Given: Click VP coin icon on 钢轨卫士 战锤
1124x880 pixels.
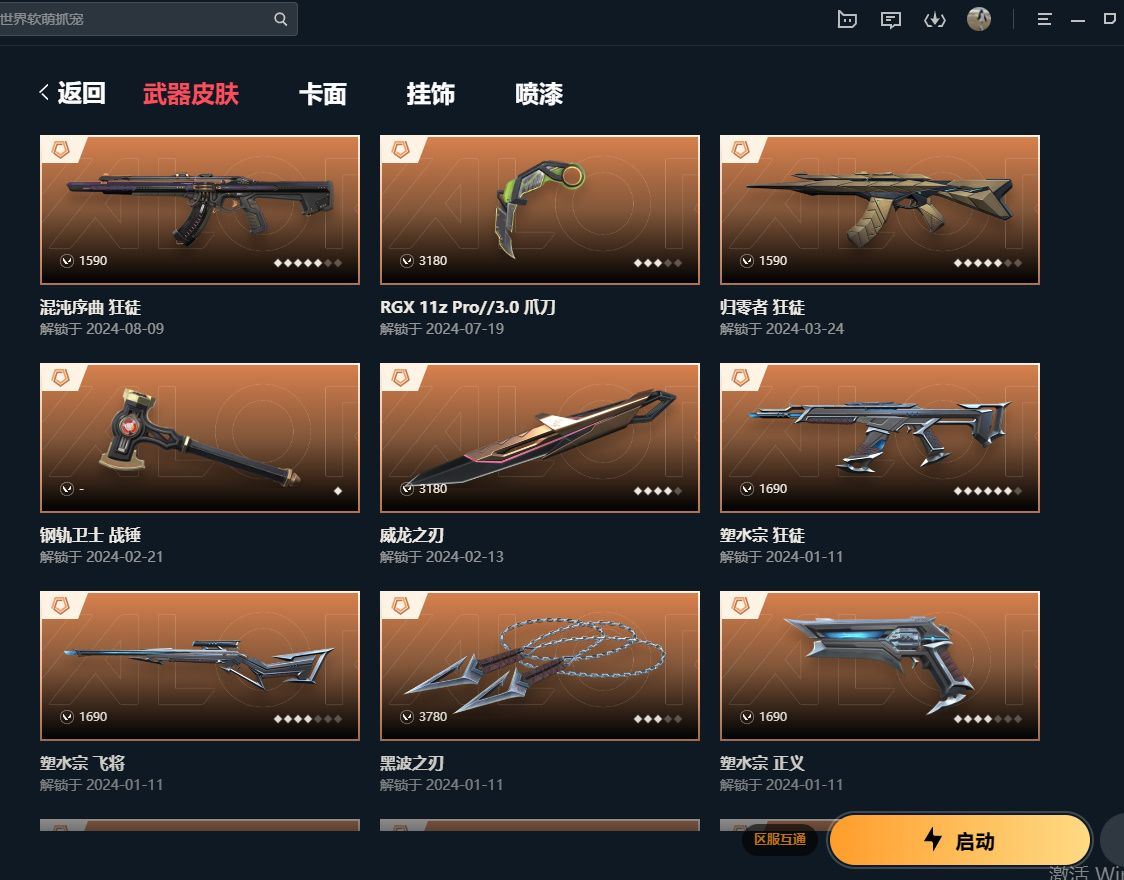Looking at the screenshot, I should pos(67,489).
